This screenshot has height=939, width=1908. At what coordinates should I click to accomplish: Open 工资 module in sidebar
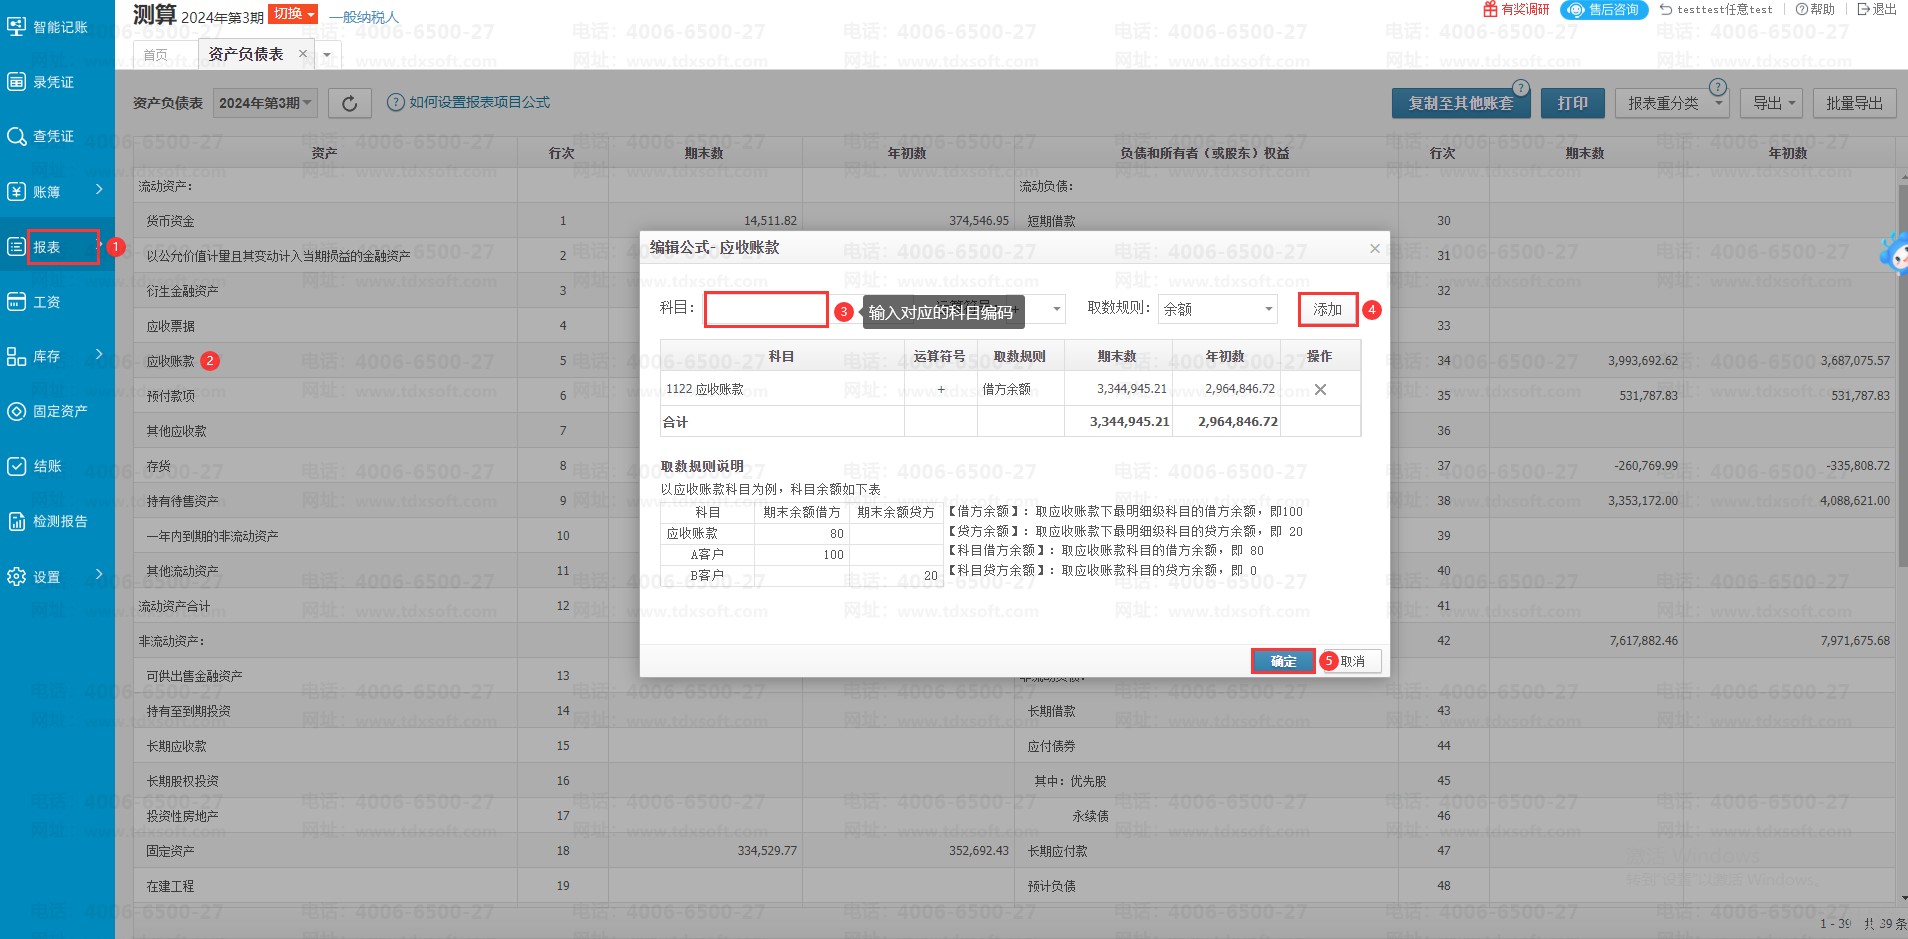pyautogui.click(x=46, y=302)
